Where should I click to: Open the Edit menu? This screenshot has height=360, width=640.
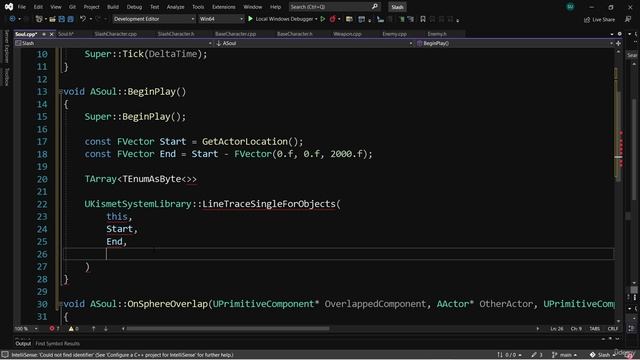[38, 7]
